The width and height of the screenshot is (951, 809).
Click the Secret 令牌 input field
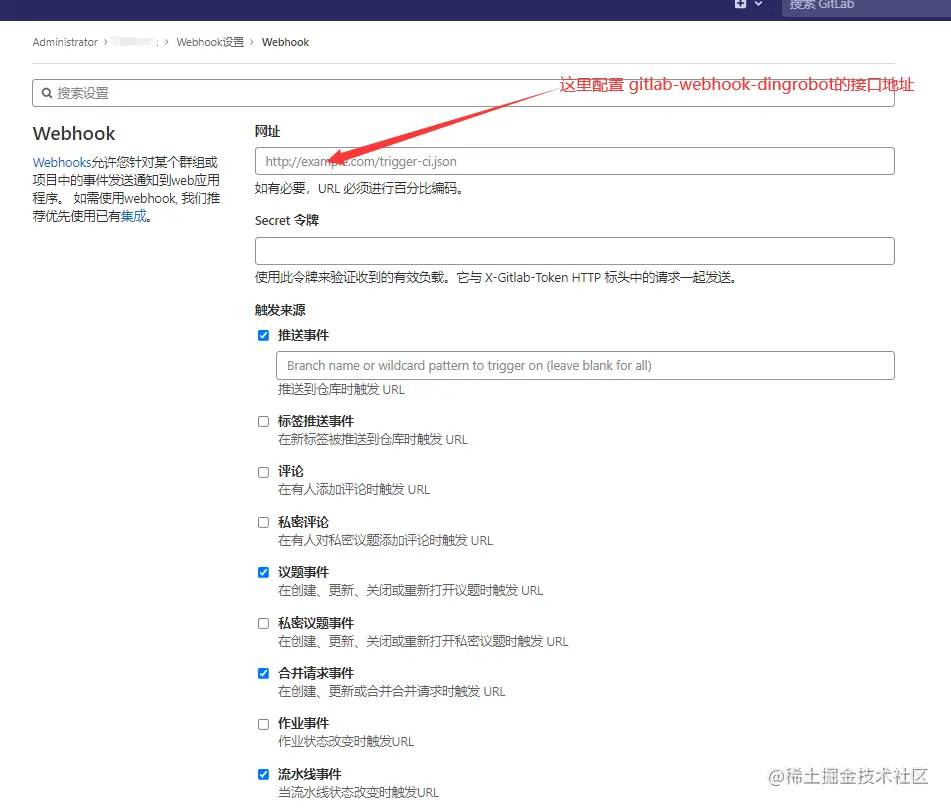[x=574, y=251]
